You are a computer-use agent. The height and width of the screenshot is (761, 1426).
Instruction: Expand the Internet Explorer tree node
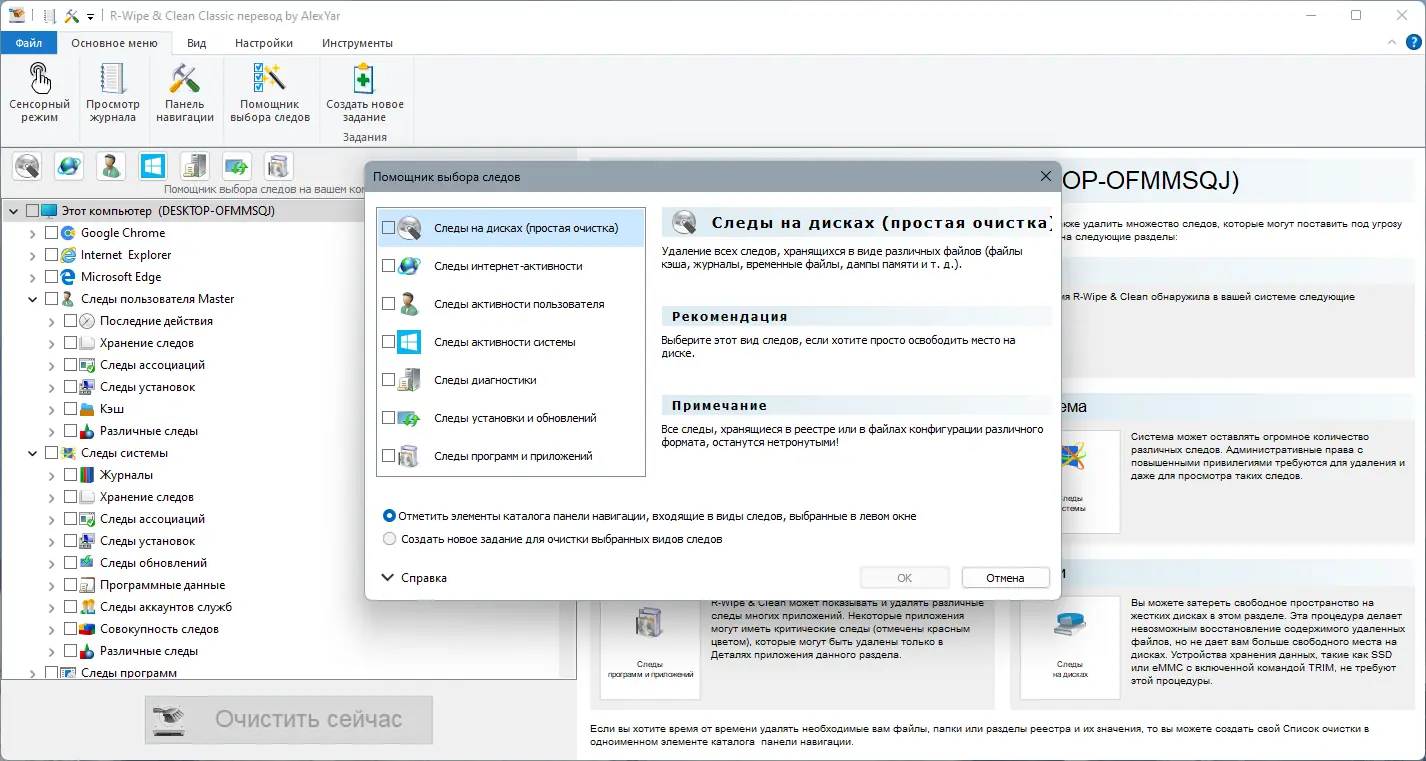tap(33, 255)
